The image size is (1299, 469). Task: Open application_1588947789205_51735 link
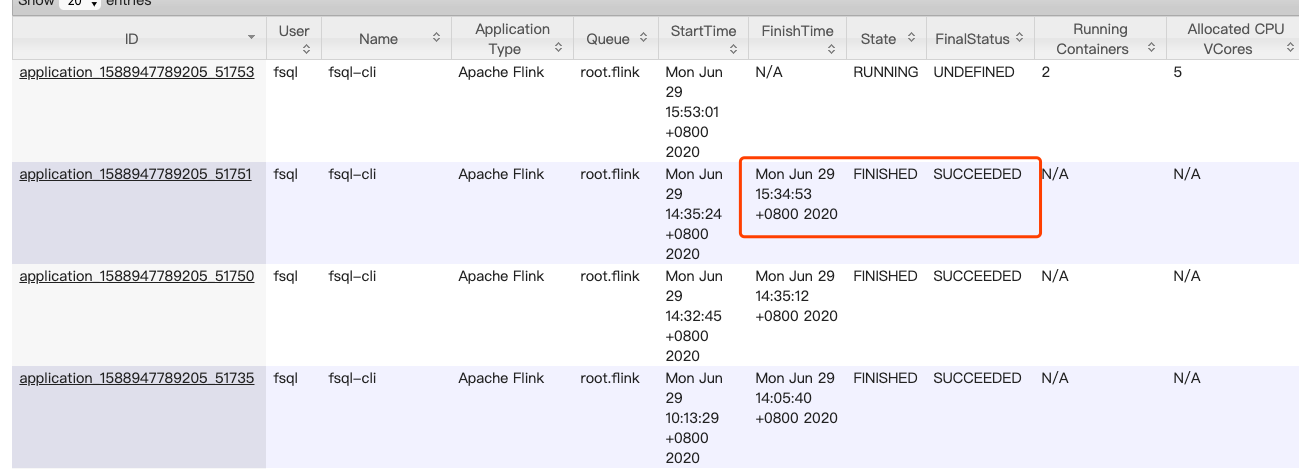tap(137, 378)
